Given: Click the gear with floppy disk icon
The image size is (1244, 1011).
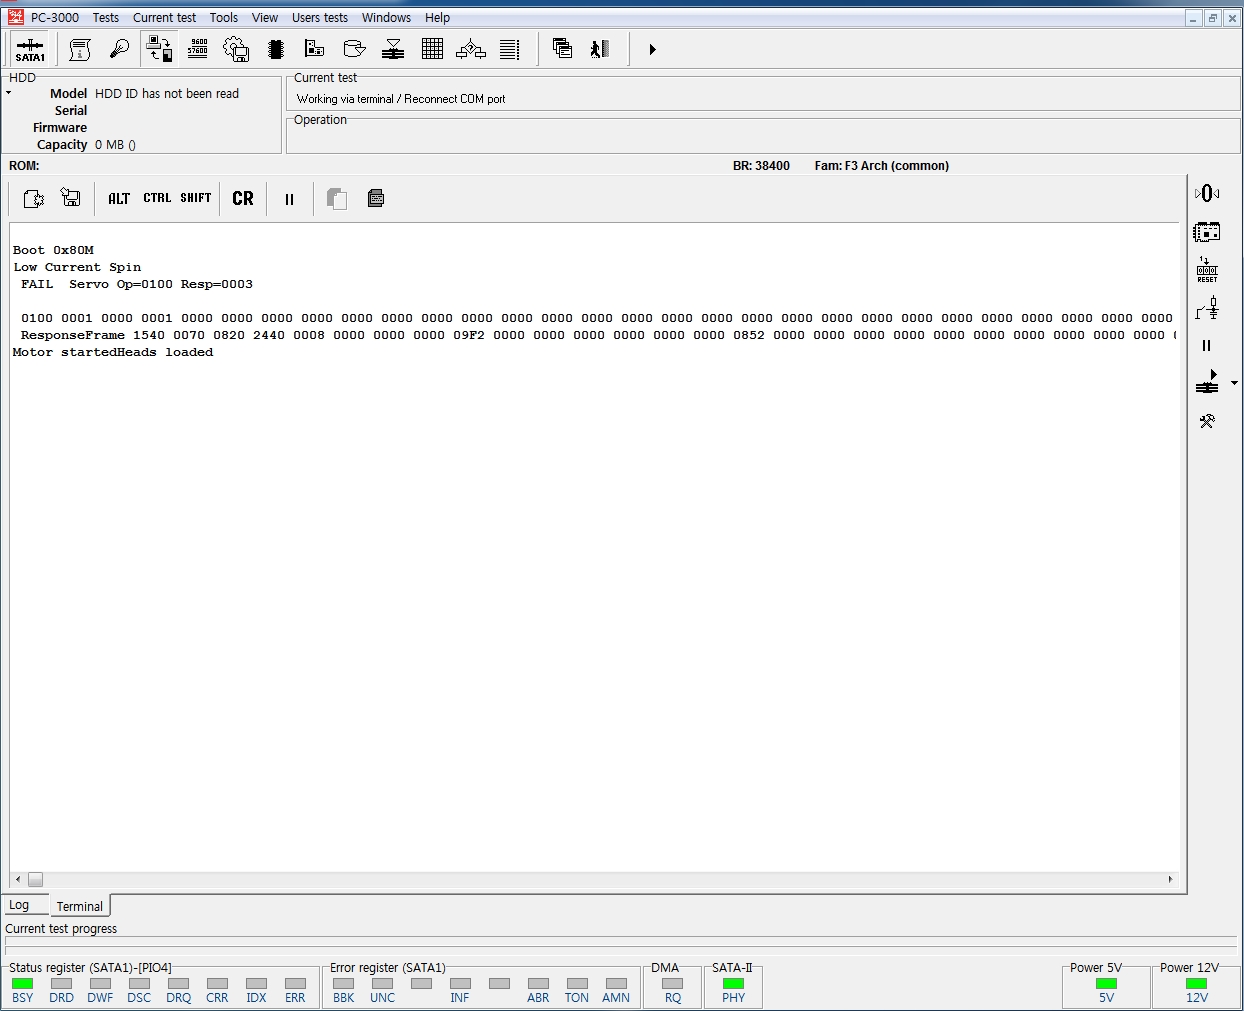Looking at the screenshot, I should (x=236, y=49).
